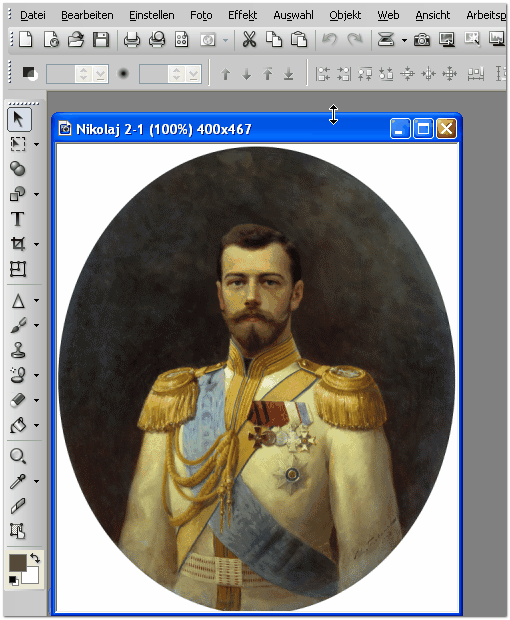Select the Clone stamp tool
Viewport: 510px width, 620px height.
[18, 350]
